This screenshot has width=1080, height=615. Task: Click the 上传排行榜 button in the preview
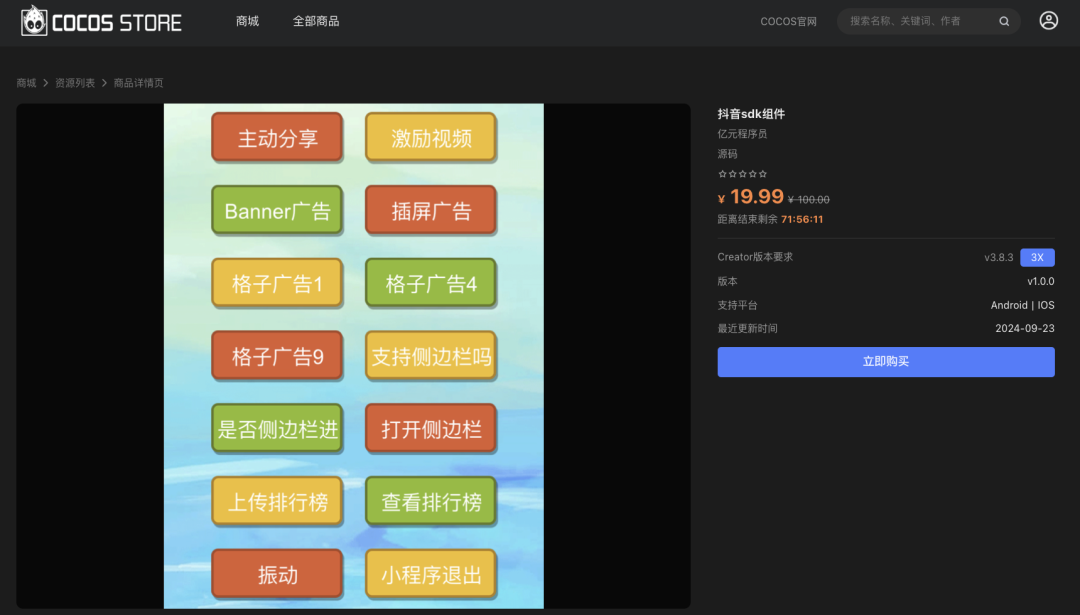(277, 501)
